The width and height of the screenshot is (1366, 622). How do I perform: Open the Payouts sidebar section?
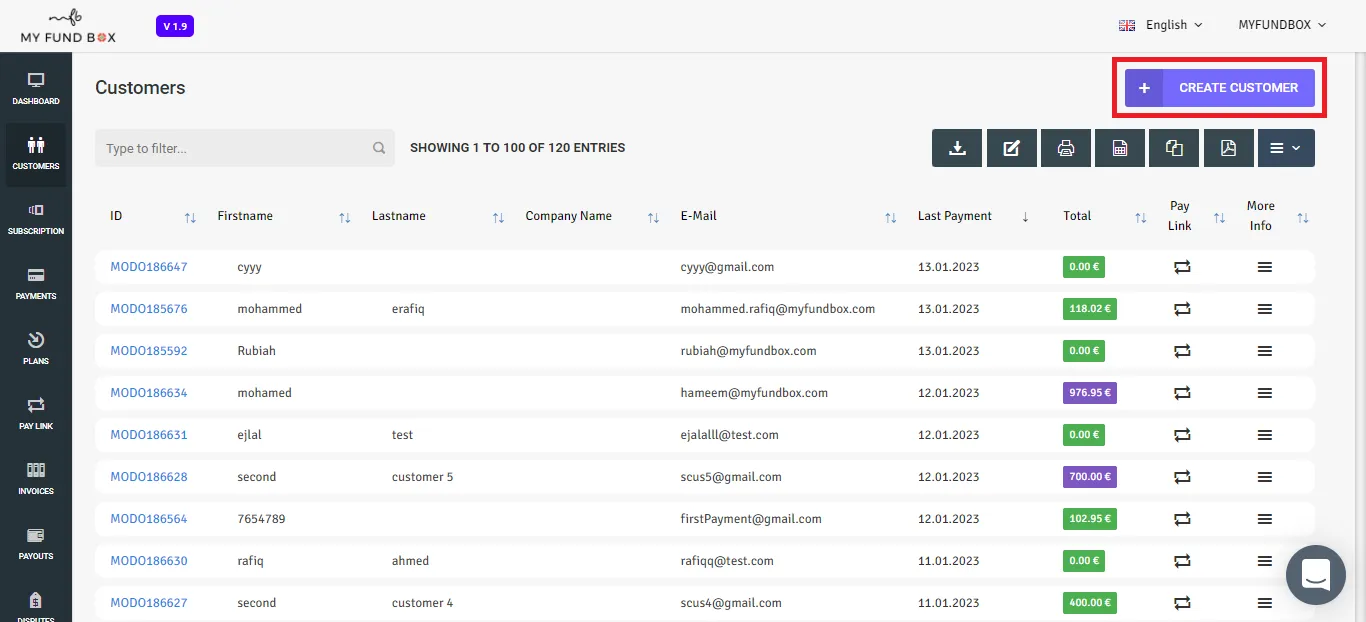point(36,544)
